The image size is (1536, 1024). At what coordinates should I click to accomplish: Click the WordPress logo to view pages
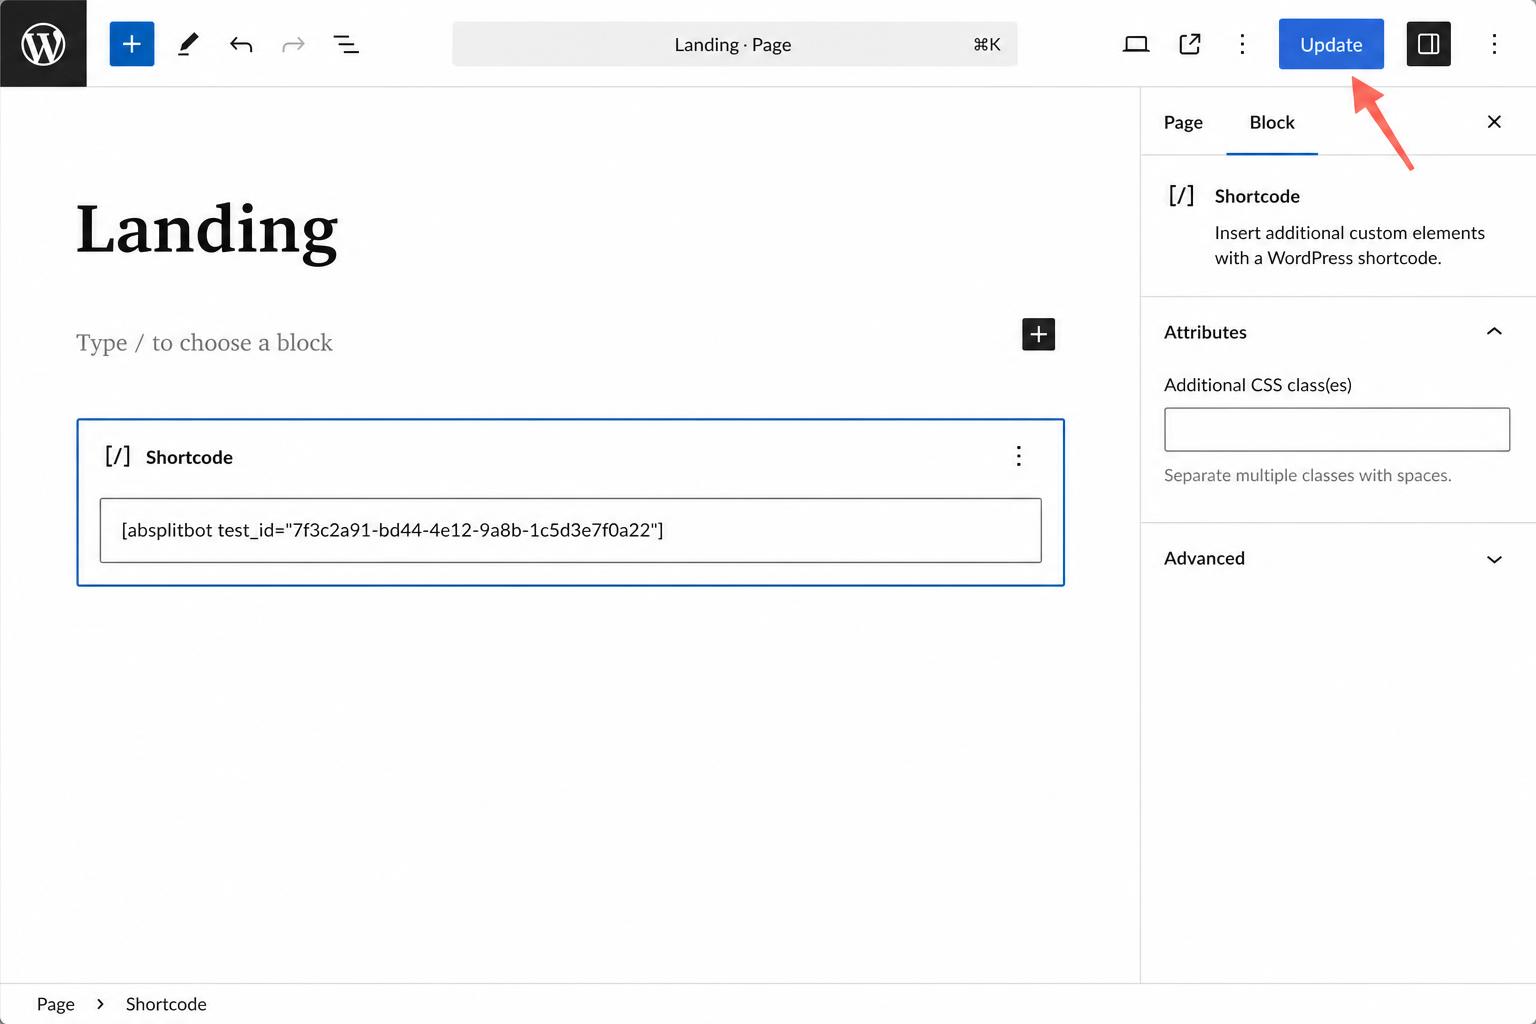(43, 43)
